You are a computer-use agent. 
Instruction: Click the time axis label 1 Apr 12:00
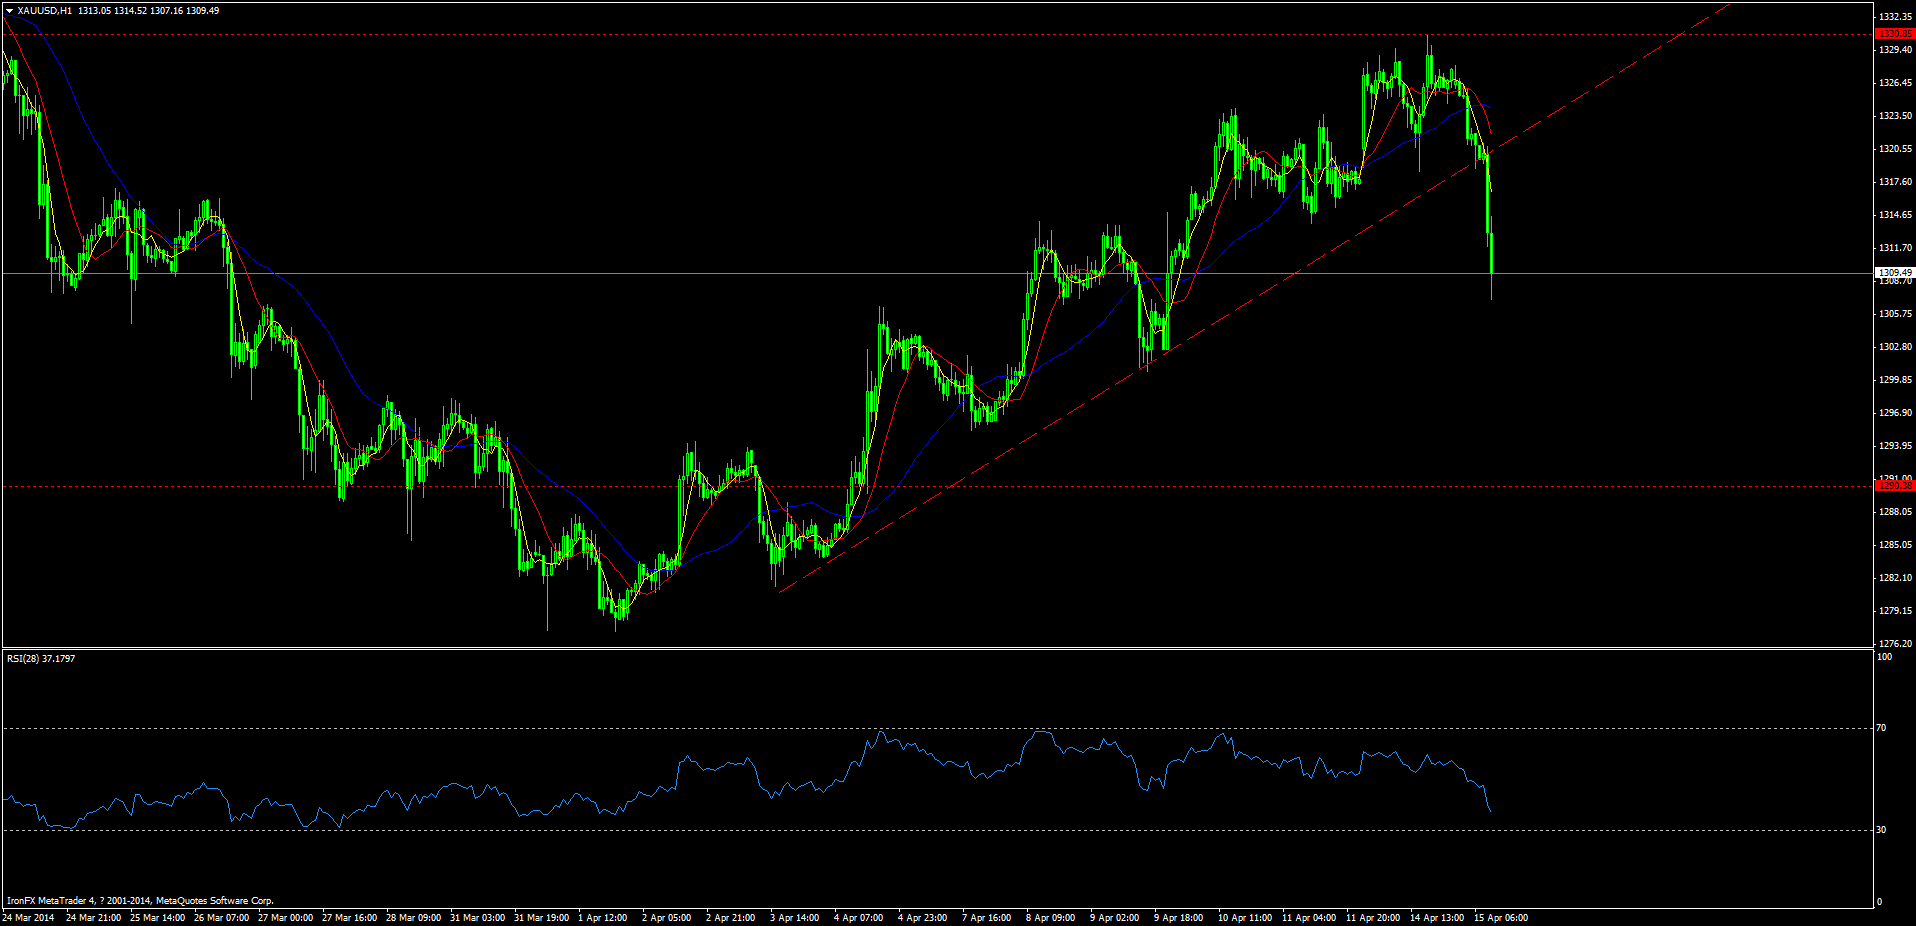pyautogui.click(x=603, y=918)
